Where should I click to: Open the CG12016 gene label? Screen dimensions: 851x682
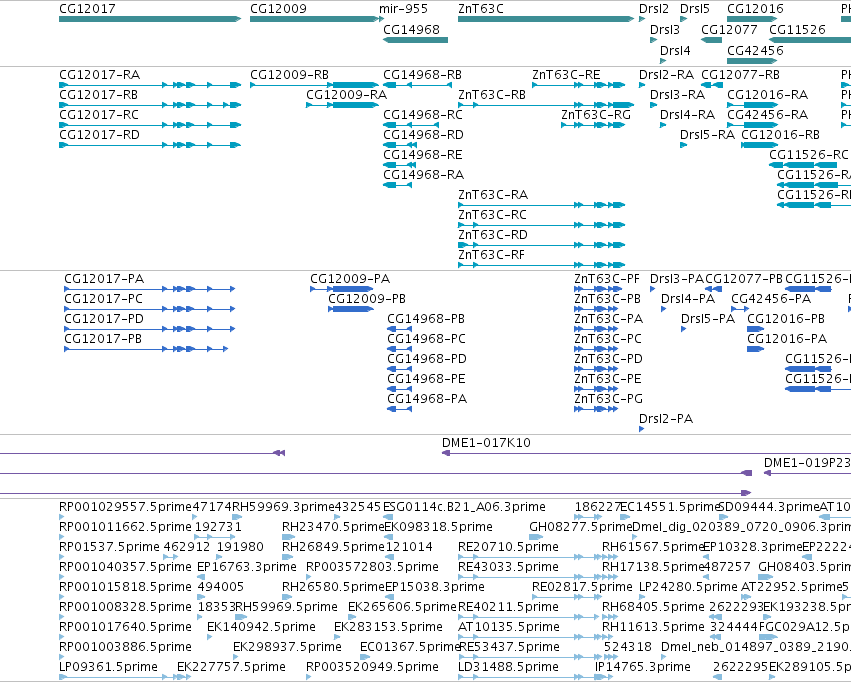point(755,9)
